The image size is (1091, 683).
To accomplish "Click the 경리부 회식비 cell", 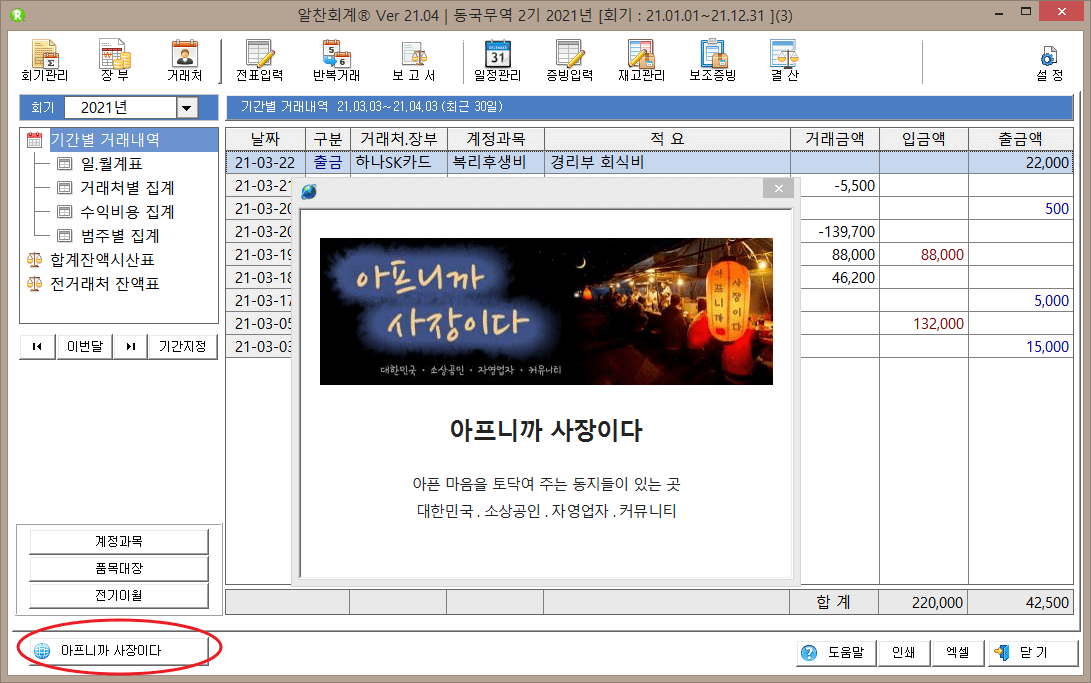I will (667, 163).
